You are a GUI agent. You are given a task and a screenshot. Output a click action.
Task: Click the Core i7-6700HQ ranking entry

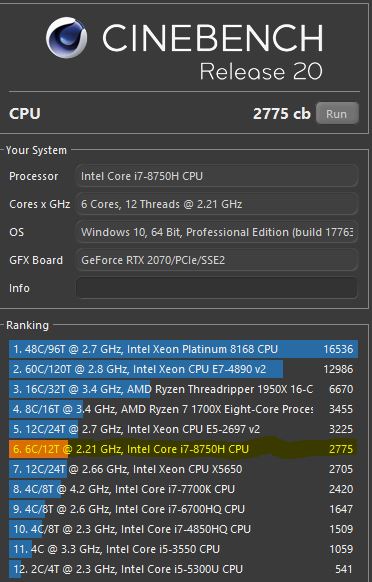[183, 509]
